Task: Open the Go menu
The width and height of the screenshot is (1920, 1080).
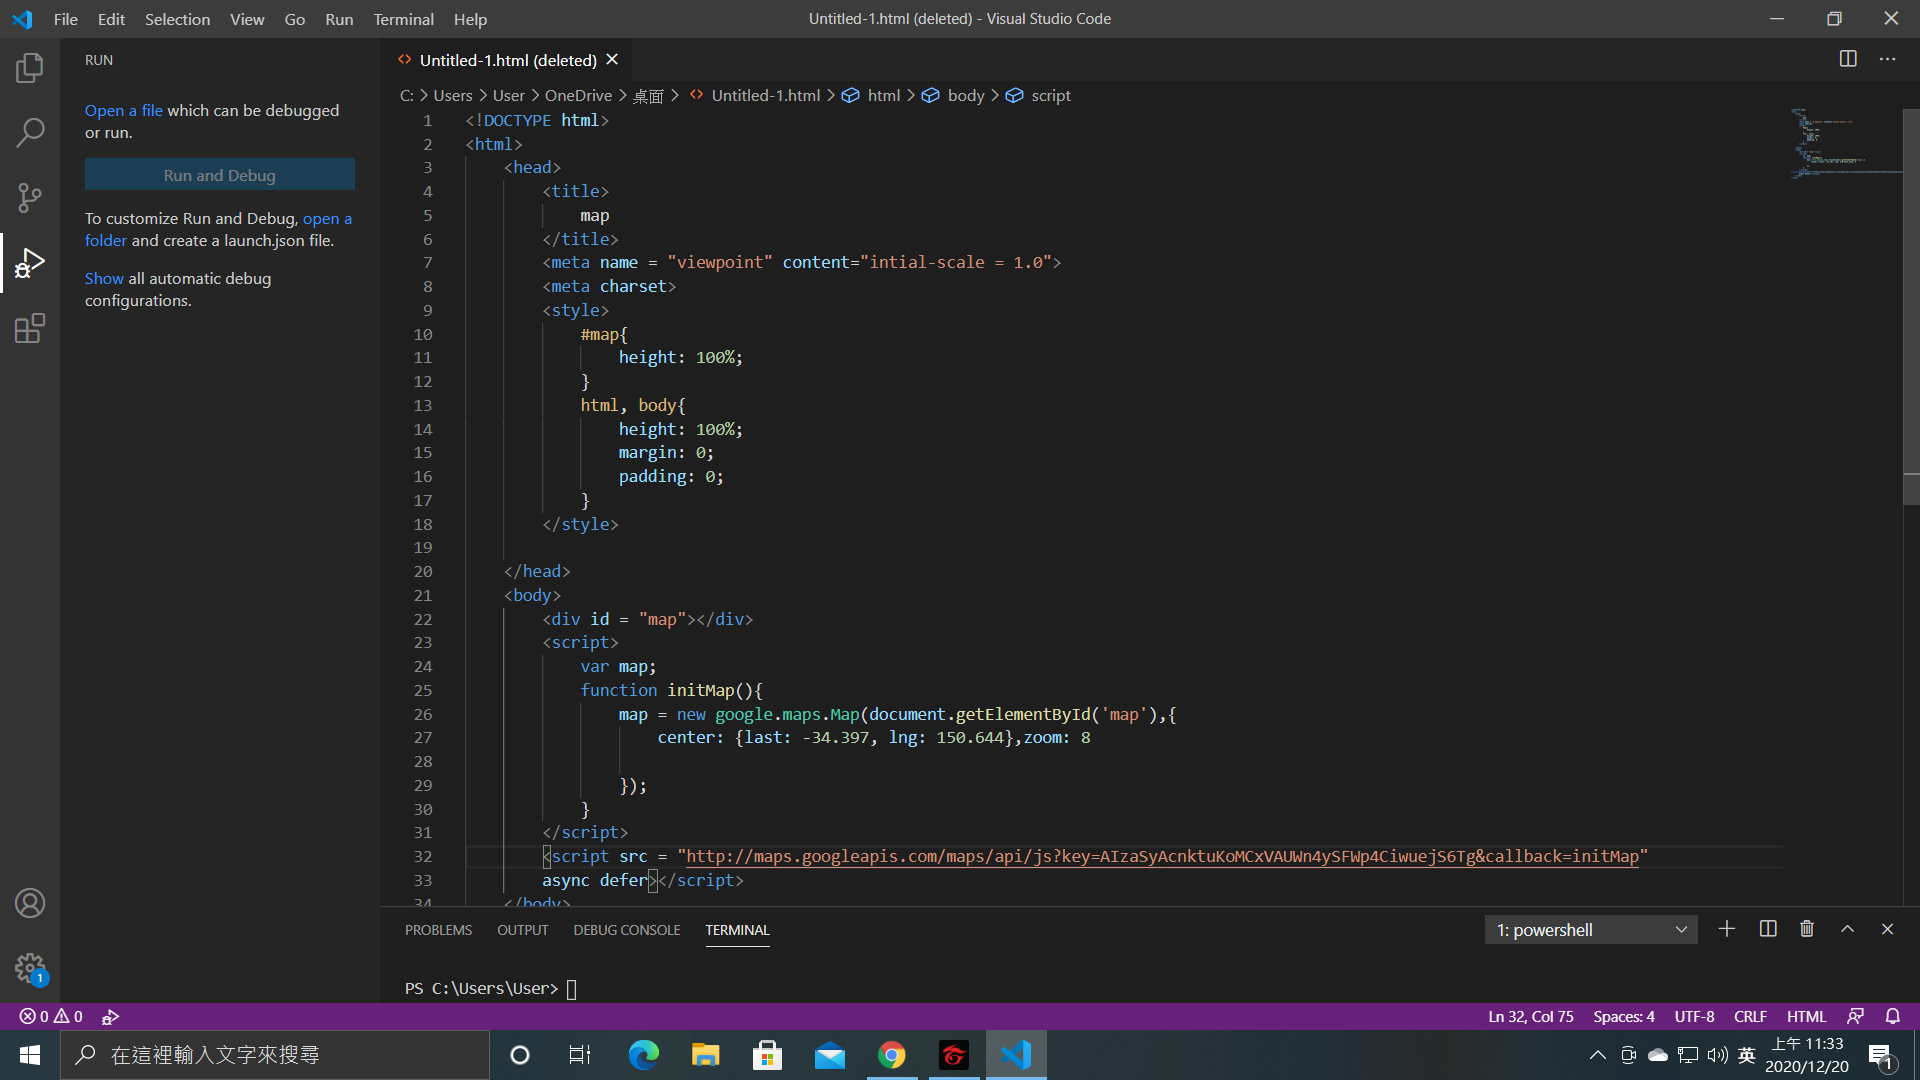Action: [x=294, y=19]
